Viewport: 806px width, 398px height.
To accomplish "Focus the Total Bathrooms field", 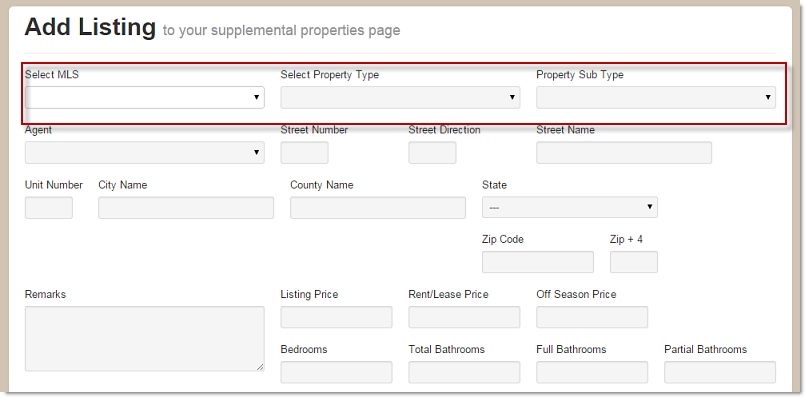I will pyautogui.click(x=464, y=372).
